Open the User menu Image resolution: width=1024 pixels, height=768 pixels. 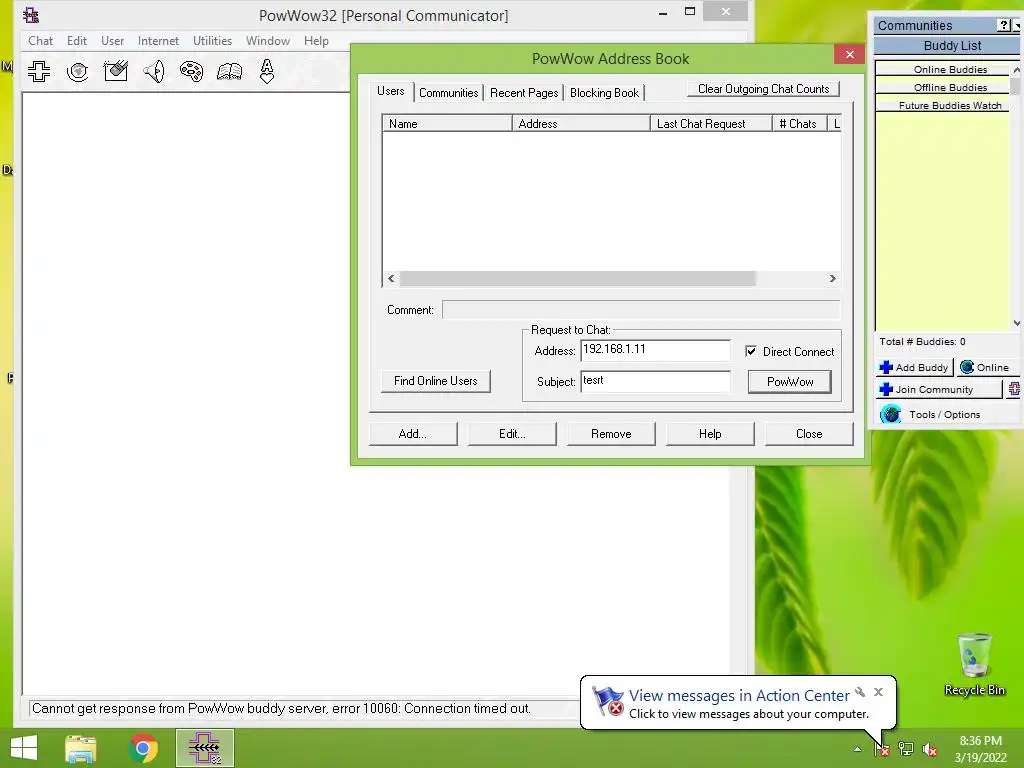[112, 40]
